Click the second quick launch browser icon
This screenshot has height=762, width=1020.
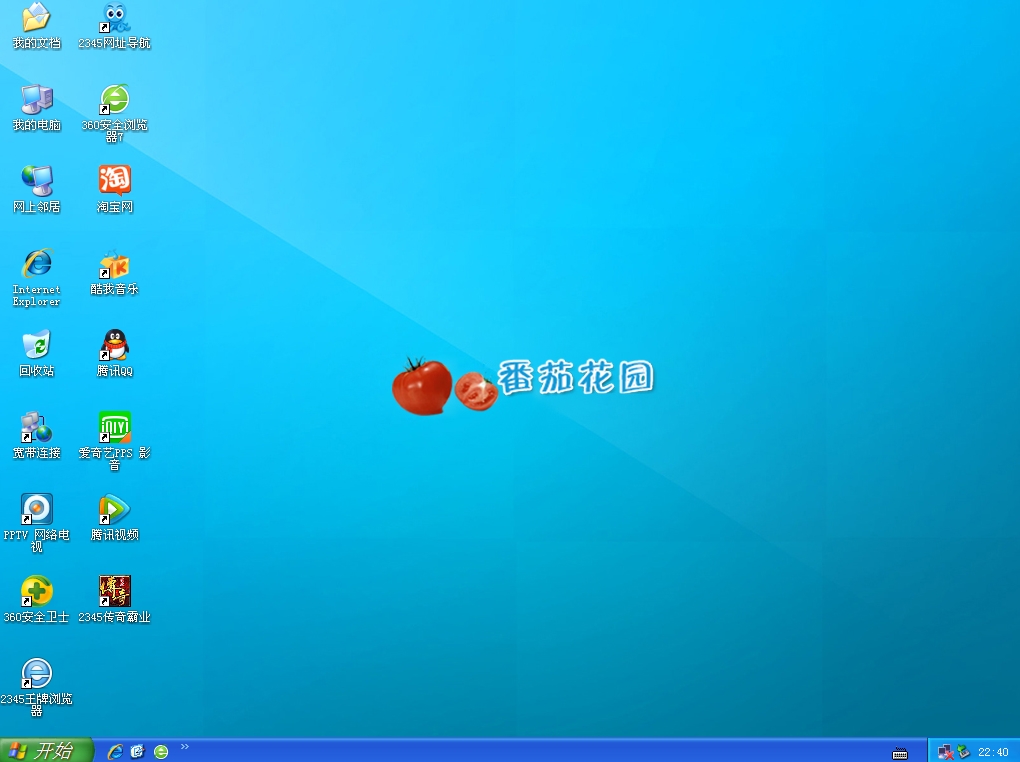tap(137, 752)
